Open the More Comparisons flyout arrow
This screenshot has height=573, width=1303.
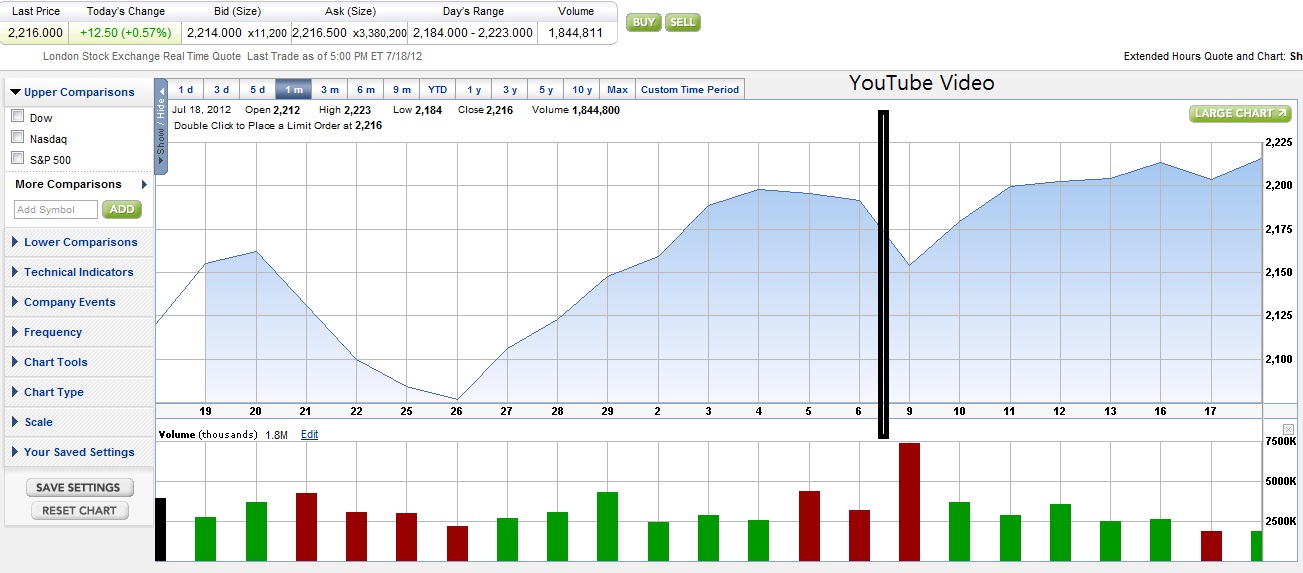coord(144,184)
